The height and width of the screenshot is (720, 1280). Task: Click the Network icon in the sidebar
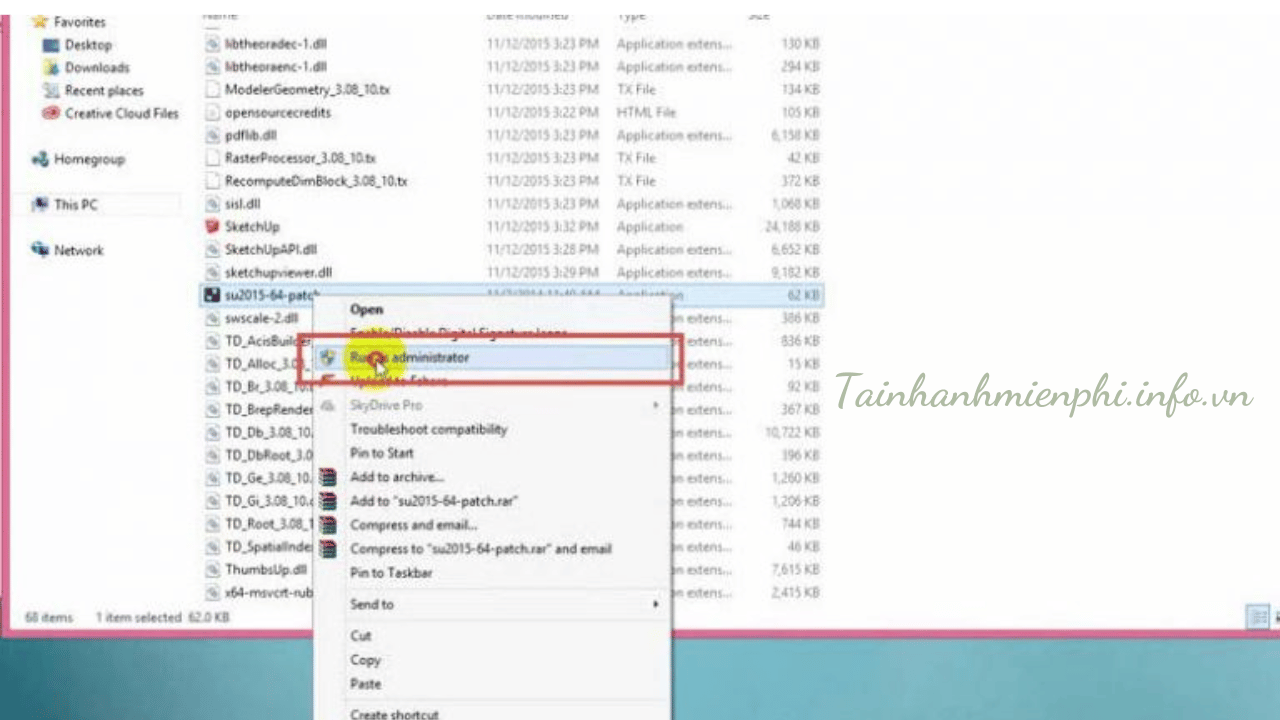tap(40, 250)
